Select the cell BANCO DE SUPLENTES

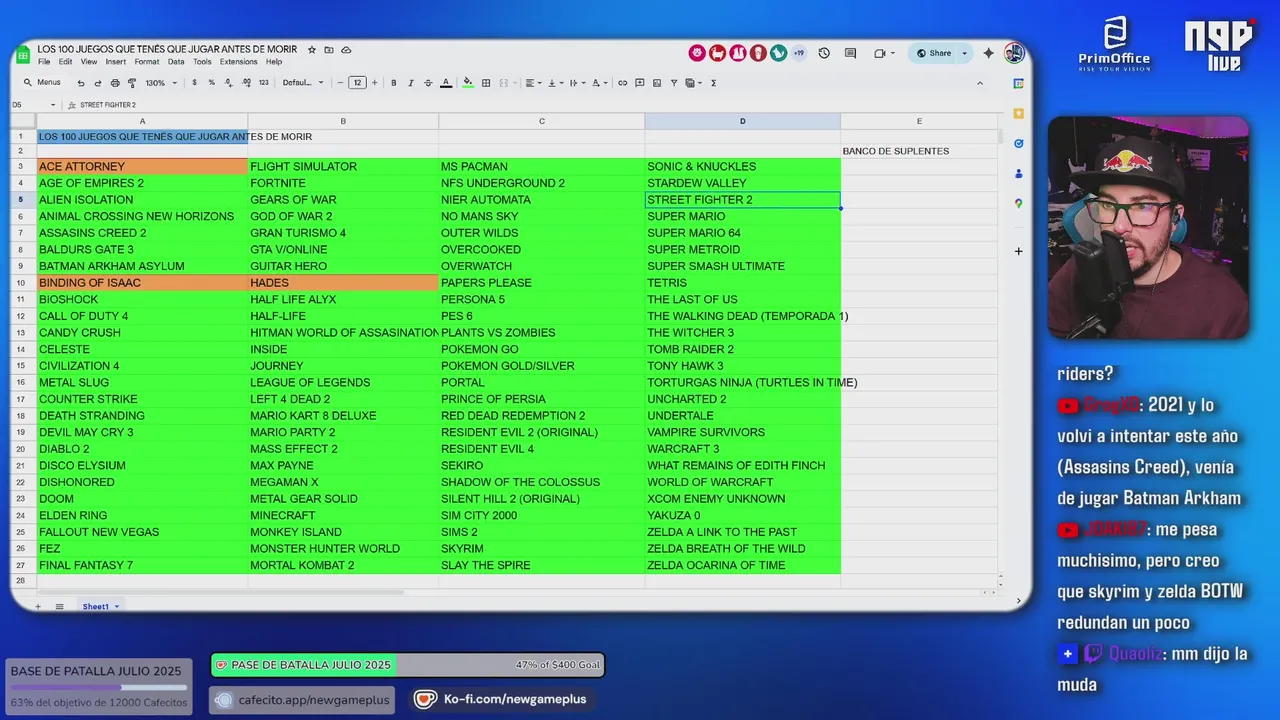(x=919, y=151)
